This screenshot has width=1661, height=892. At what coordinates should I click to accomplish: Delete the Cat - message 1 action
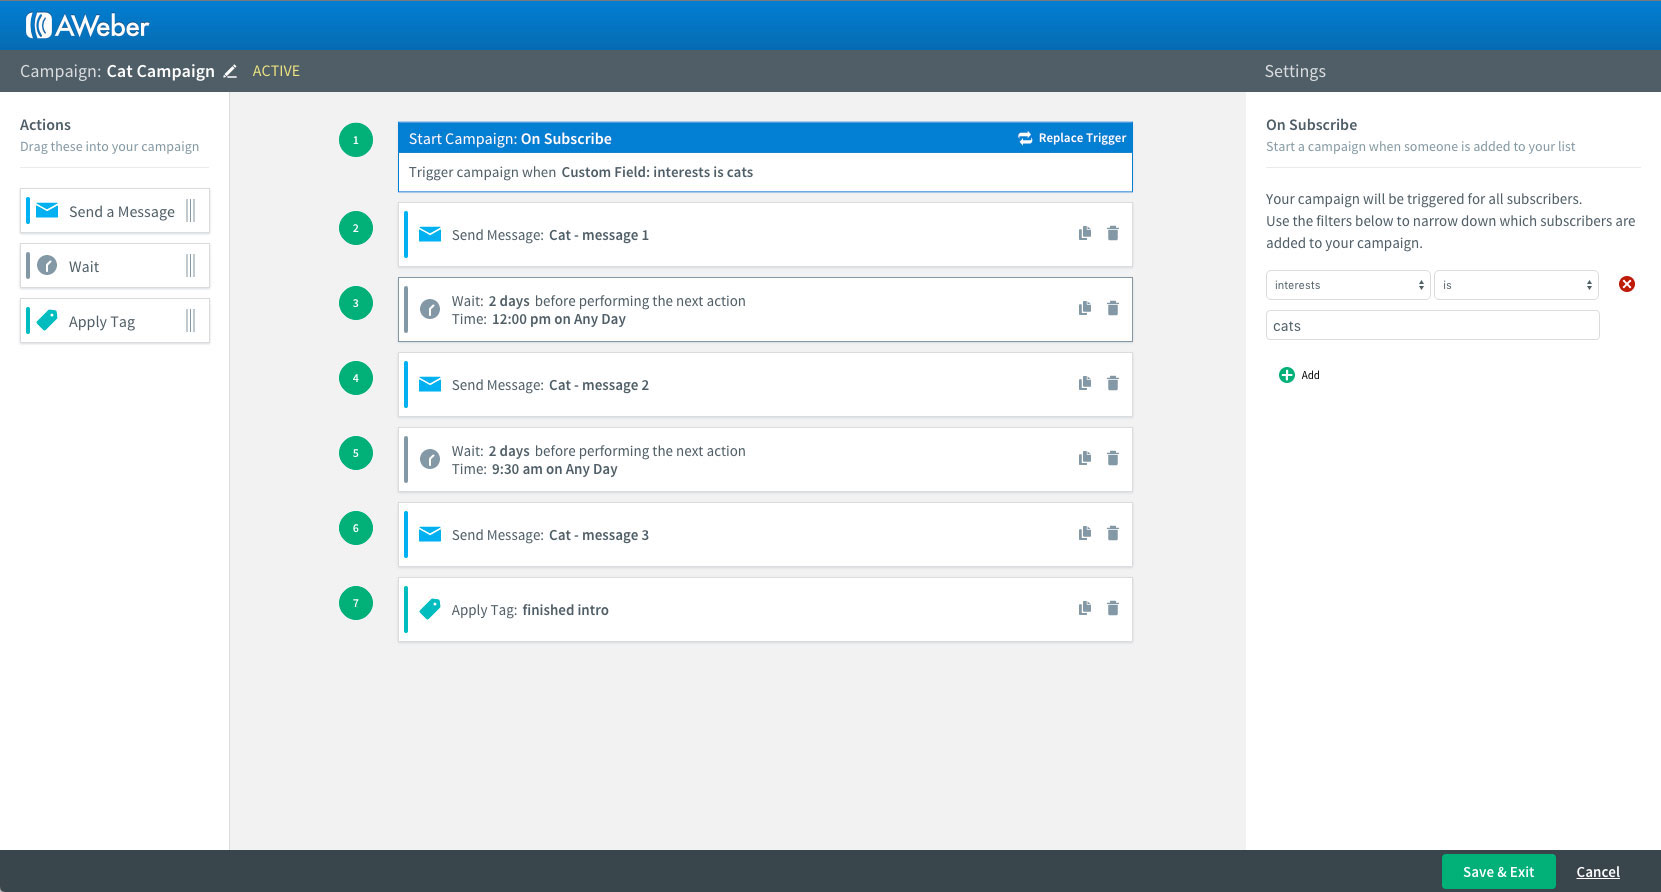(1113, 233)
